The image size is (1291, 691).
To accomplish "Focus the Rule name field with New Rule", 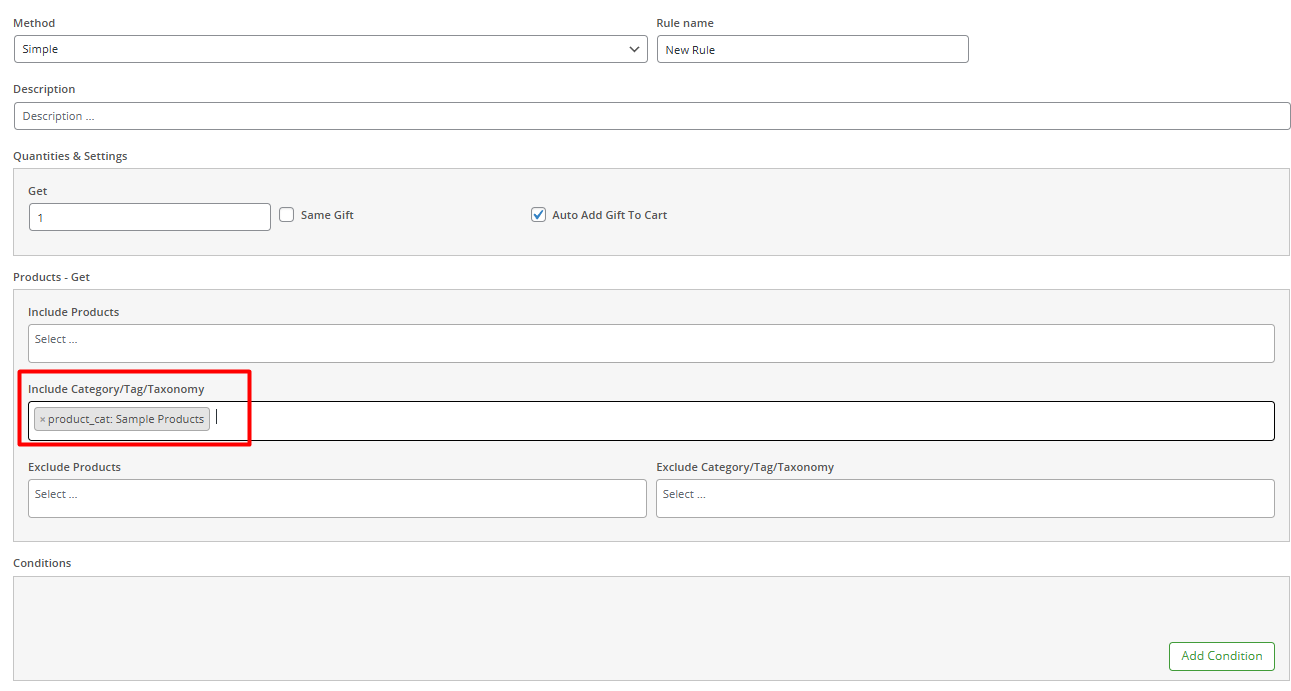I will [x=812, y=49].
